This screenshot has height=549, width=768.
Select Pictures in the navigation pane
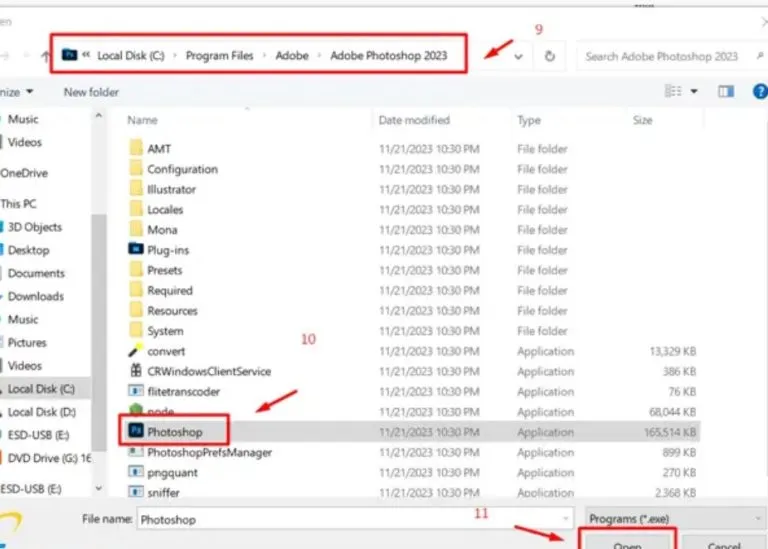click(27, 342)
